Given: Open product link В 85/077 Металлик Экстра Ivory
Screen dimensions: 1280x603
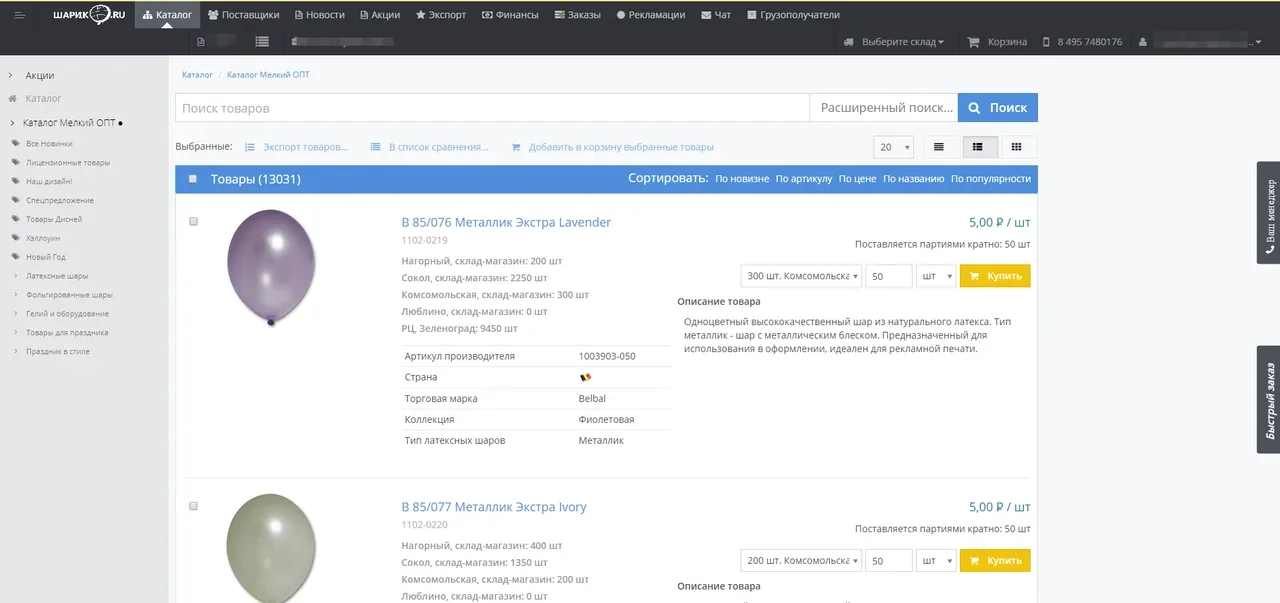Looking at the screenshot, I should tap(494, 507).
